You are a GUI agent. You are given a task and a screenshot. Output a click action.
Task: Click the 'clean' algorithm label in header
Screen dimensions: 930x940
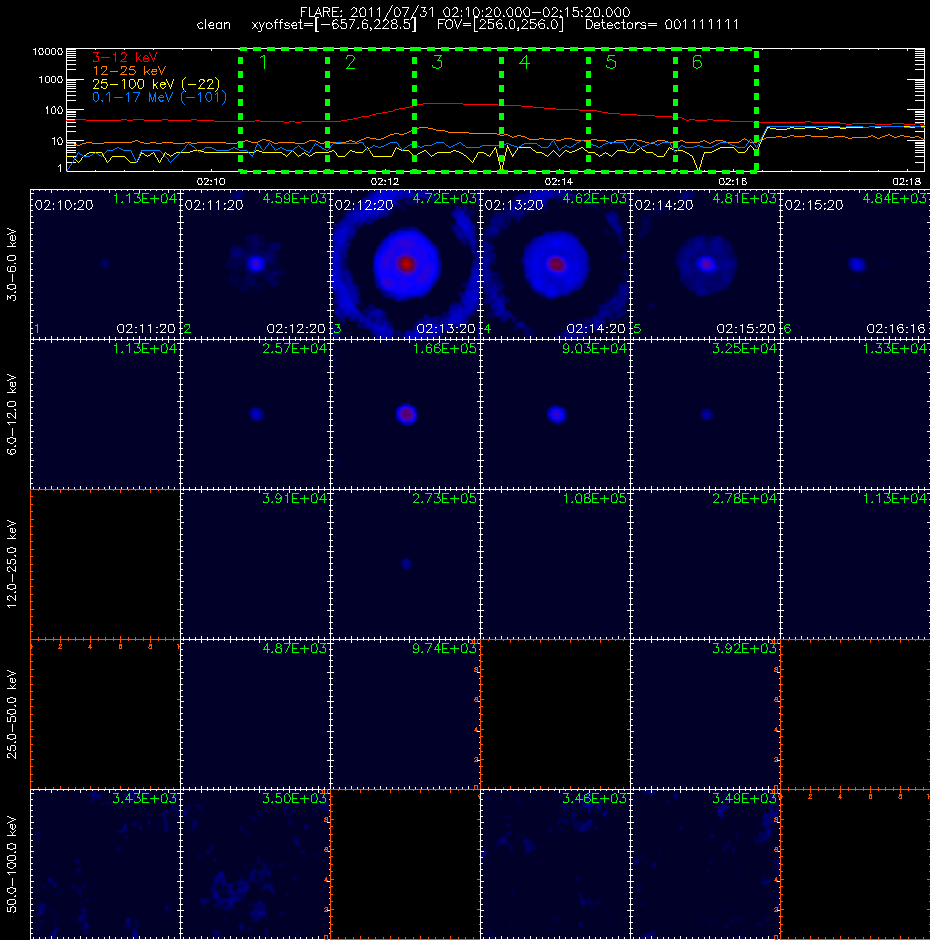coord(213,25)
